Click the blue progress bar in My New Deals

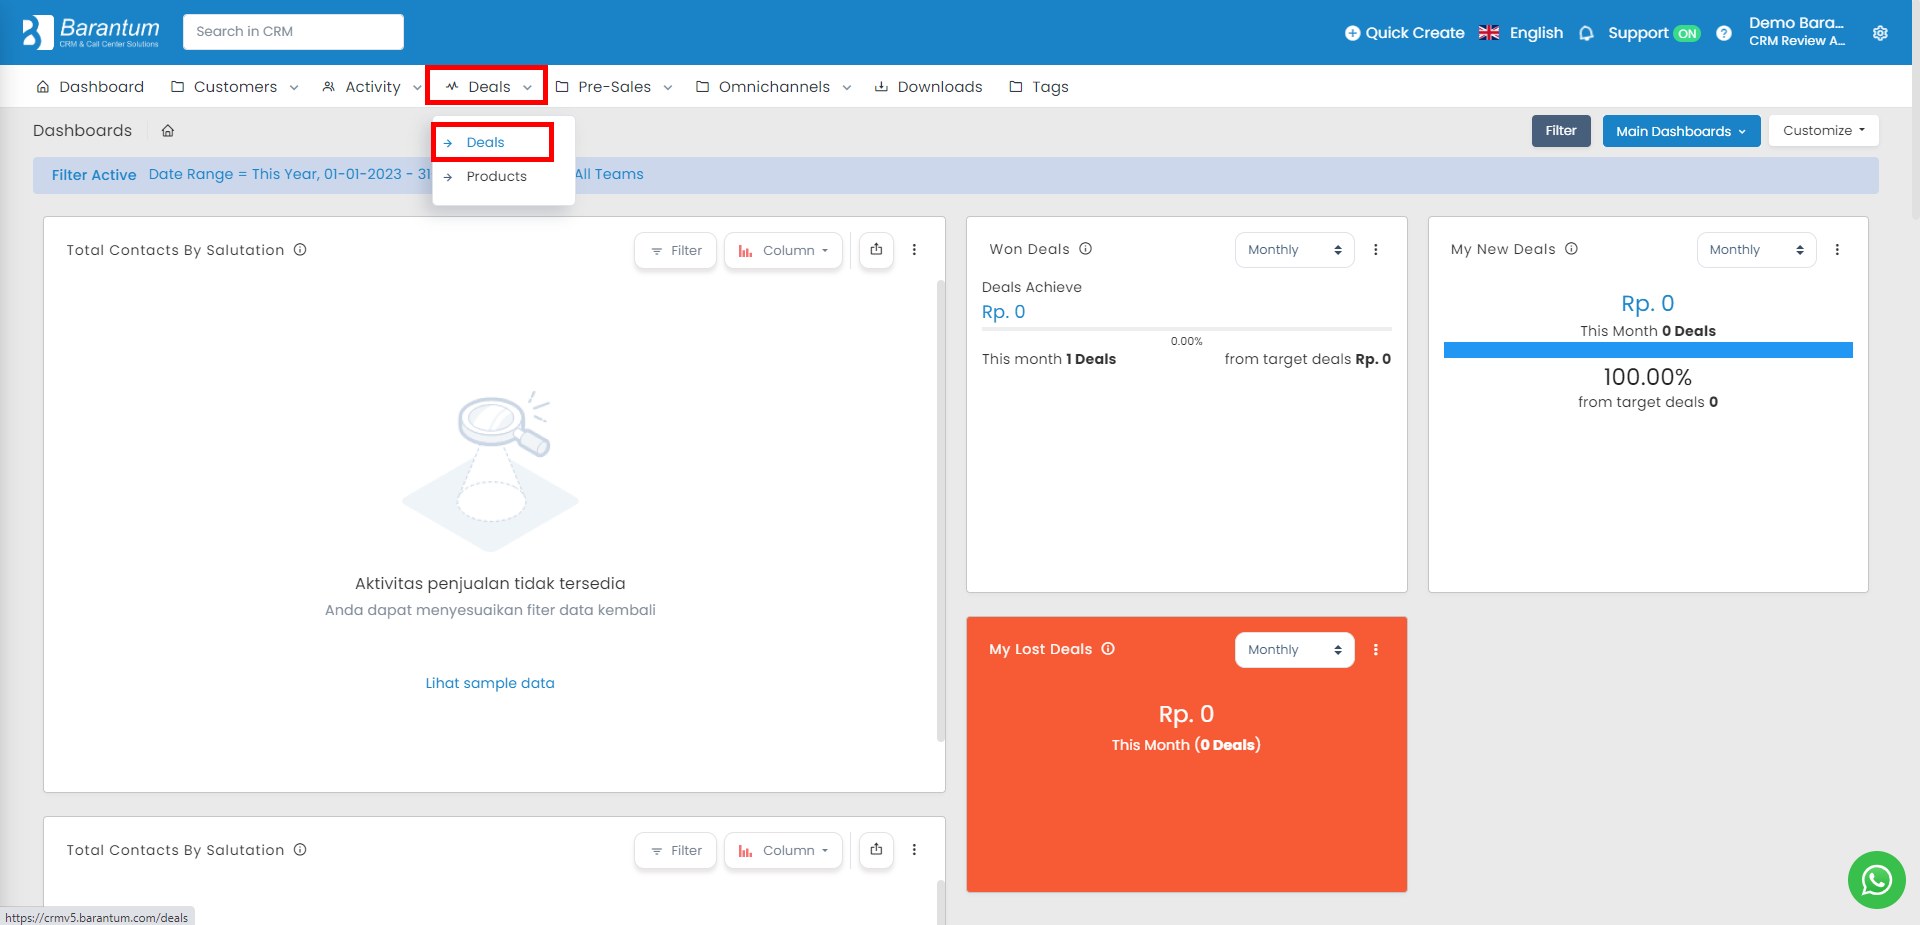pos(1647,350)
